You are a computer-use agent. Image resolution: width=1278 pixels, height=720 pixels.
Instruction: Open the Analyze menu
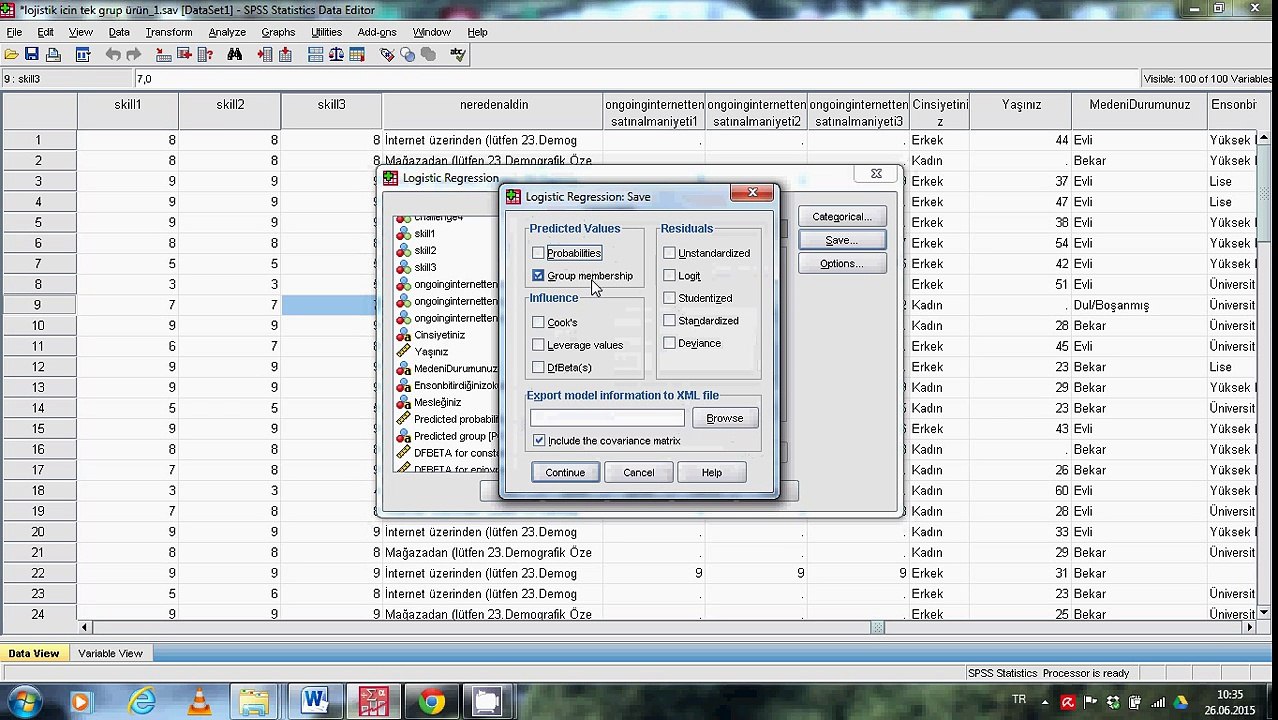click(227, 32)
